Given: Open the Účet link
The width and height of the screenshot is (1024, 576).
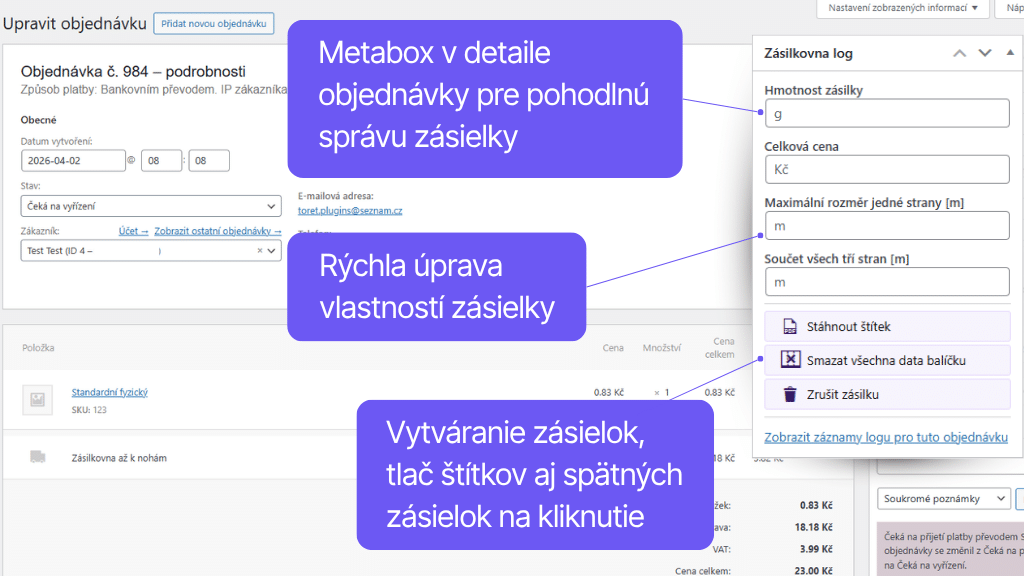Looking at the screenshot, I should [x=133, y=231].
